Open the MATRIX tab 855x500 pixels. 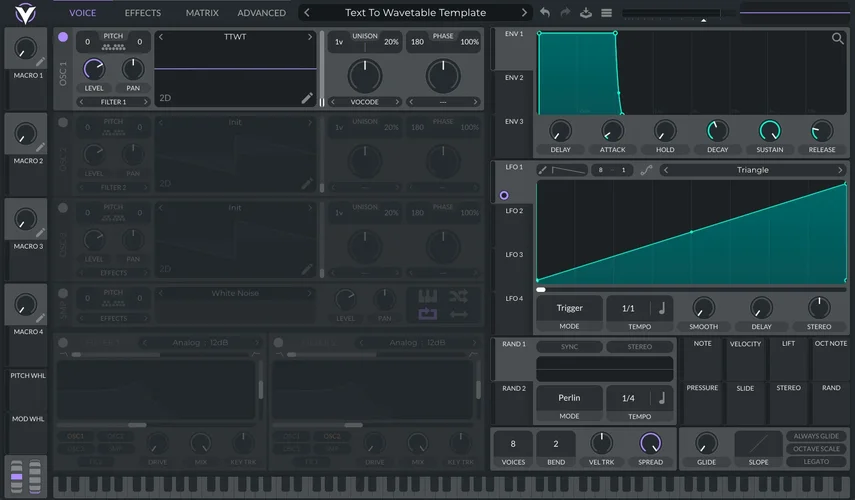(x=202, y=13)
